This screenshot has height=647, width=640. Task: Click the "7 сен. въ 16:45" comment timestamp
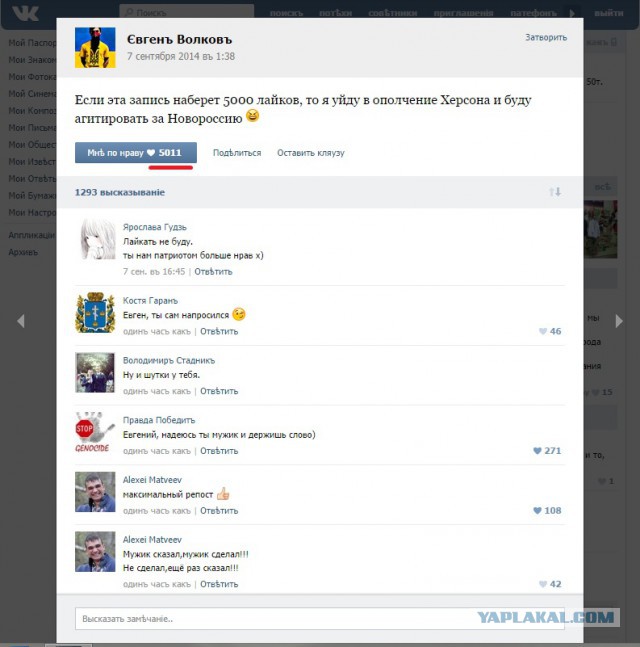[x=154, y=272]
